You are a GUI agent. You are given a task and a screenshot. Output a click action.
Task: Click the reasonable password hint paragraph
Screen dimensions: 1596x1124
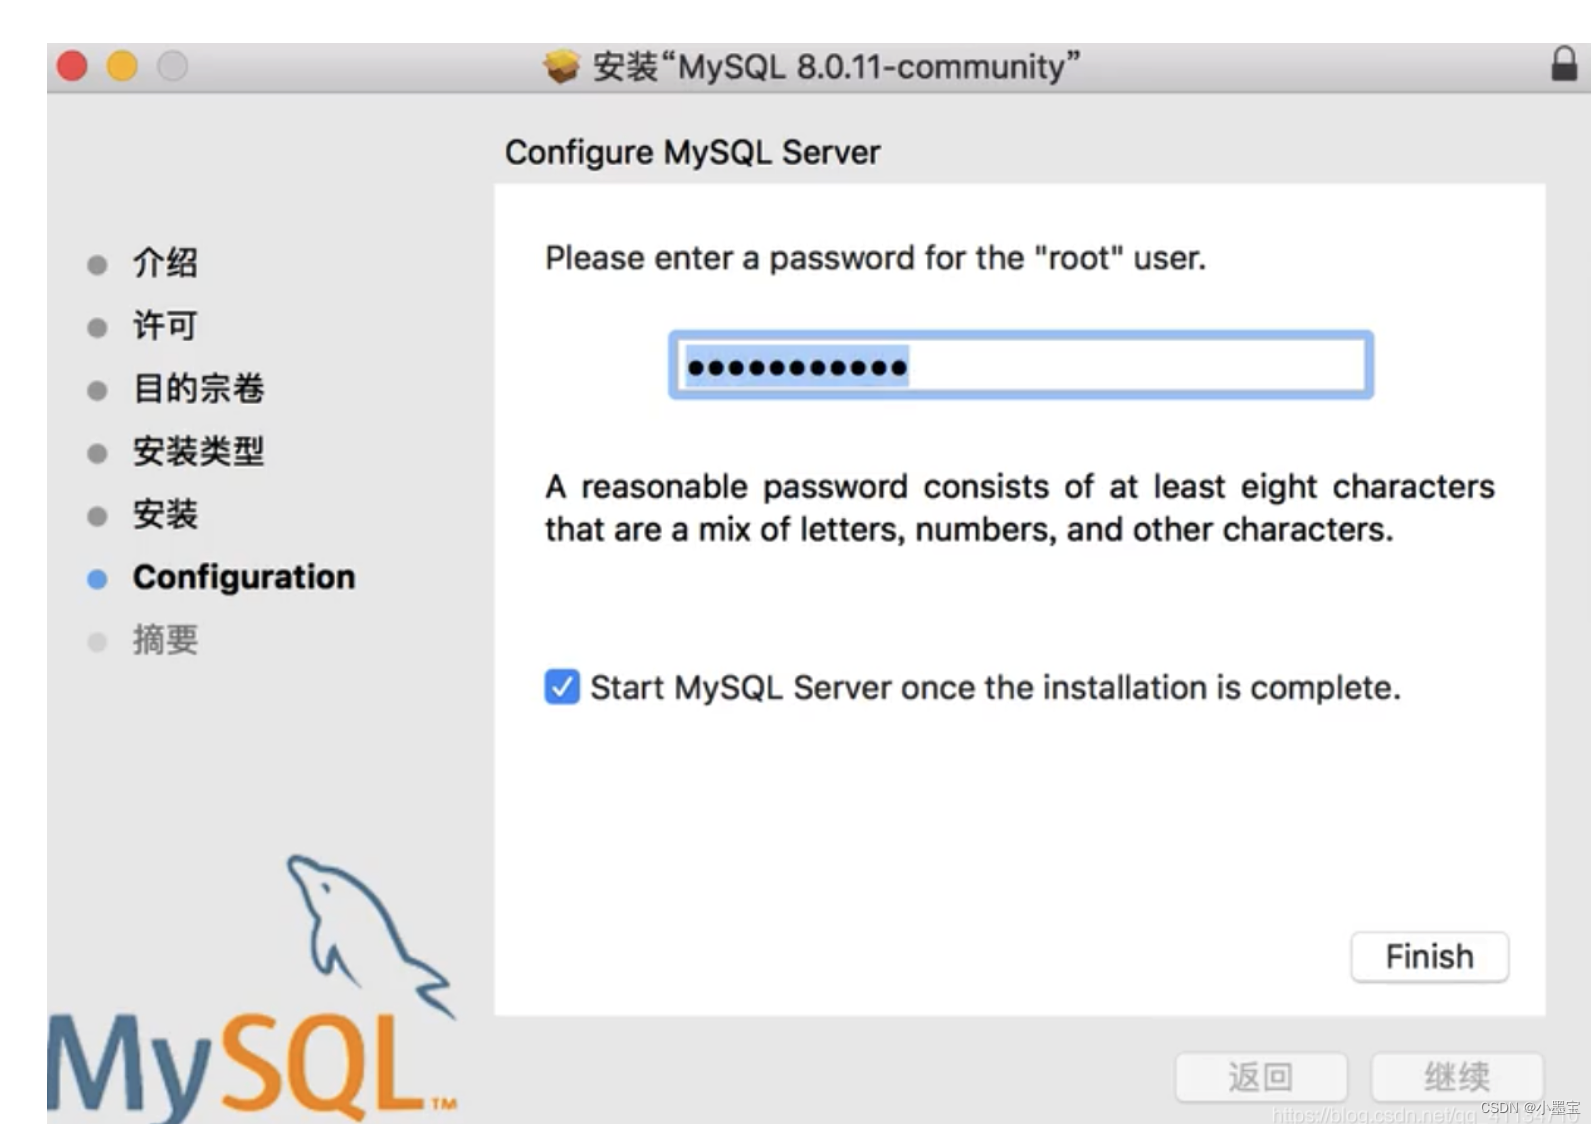pos(1019,508)
